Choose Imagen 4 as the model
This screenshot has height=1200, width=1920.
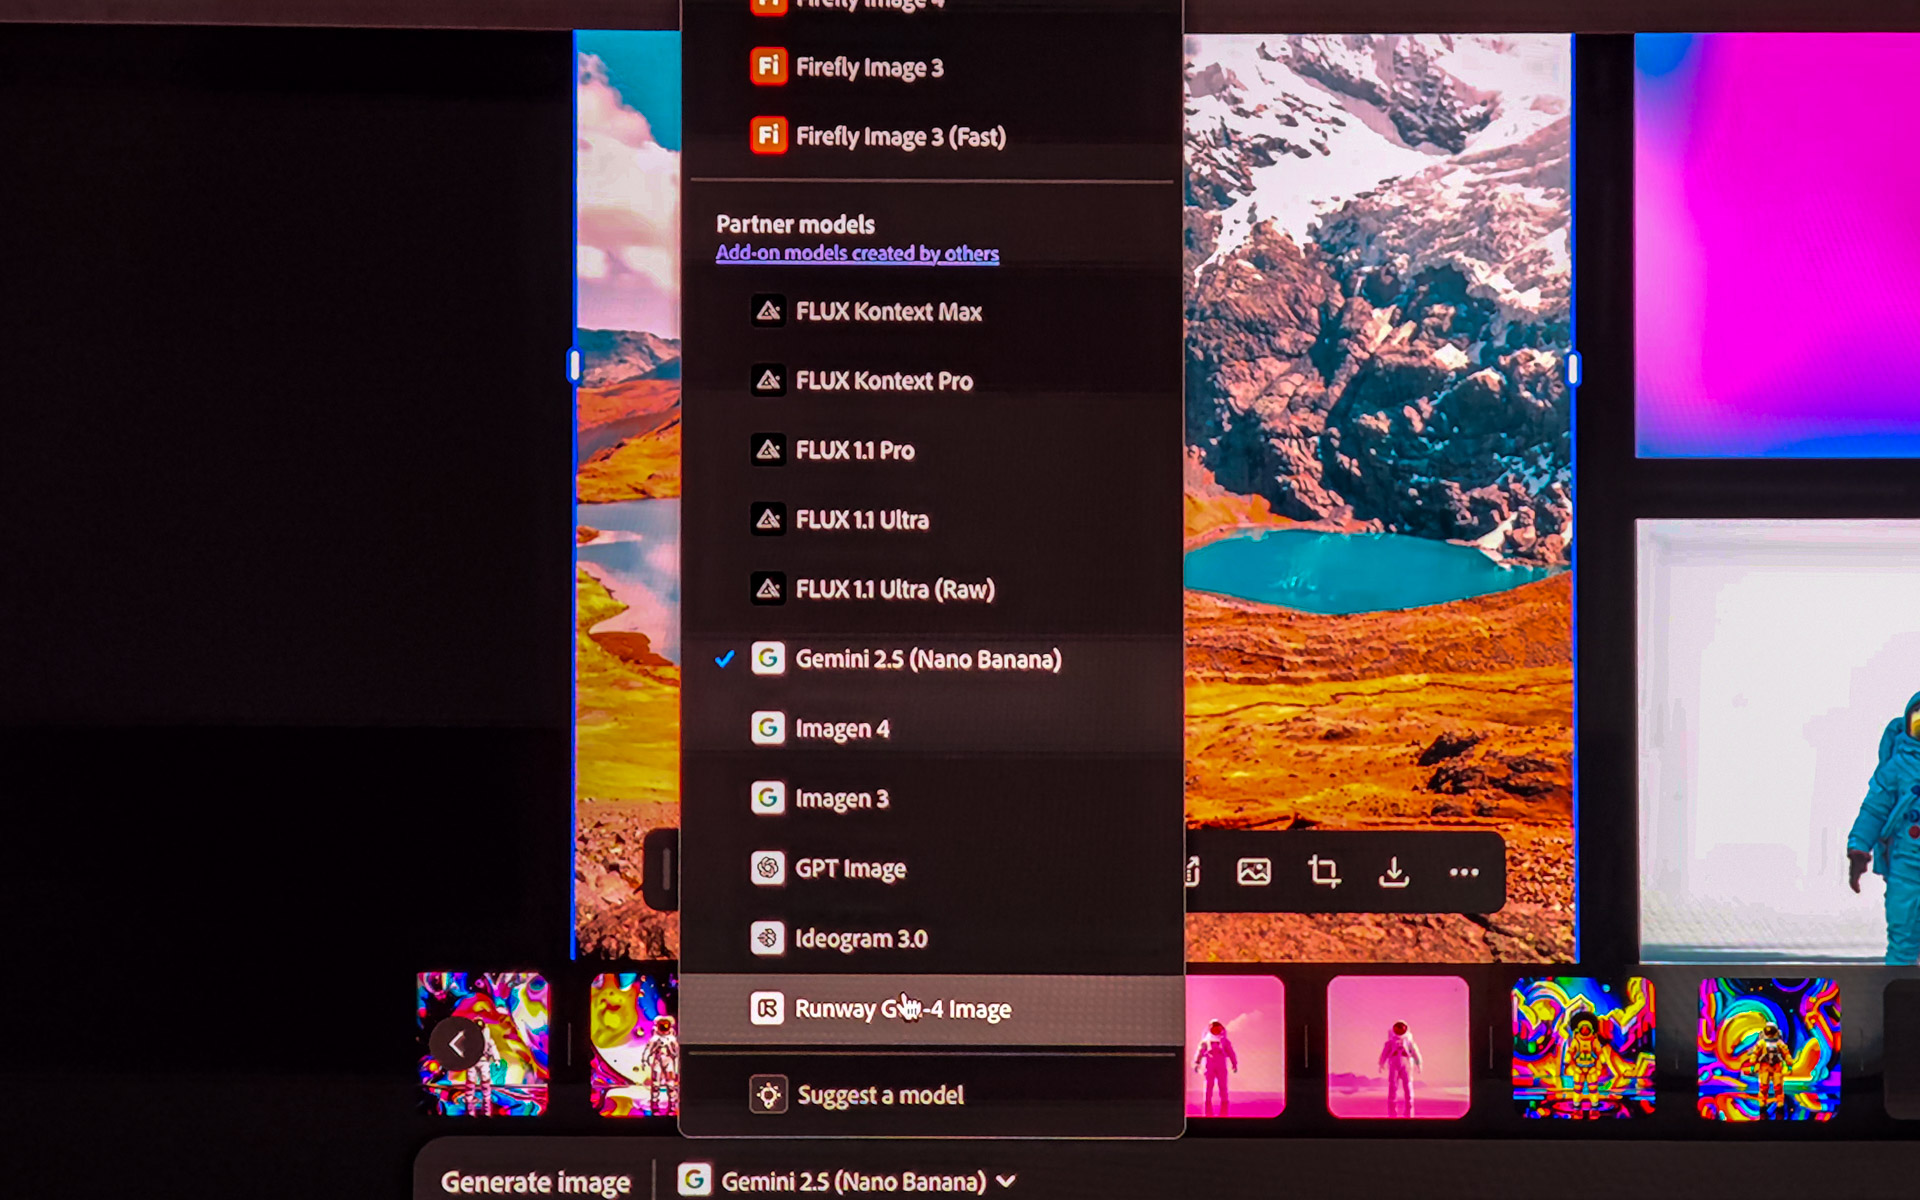click(x=842, y=729)
